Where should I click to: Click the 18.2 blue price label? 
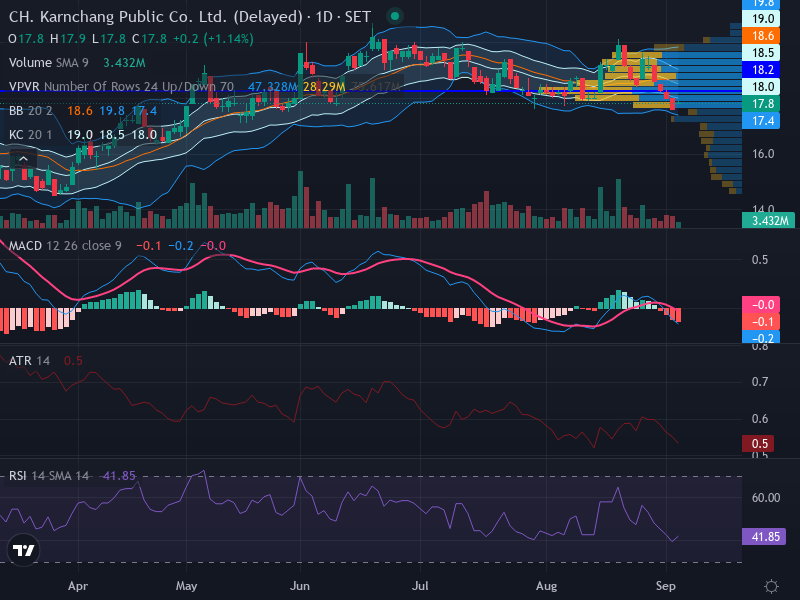click(x=761, y=70)
